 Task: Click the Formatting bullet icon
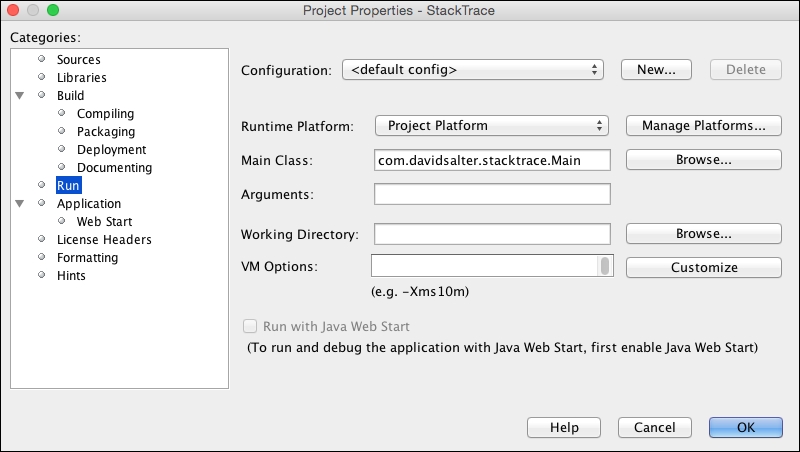pyautogui.click(x=41, y=257)
